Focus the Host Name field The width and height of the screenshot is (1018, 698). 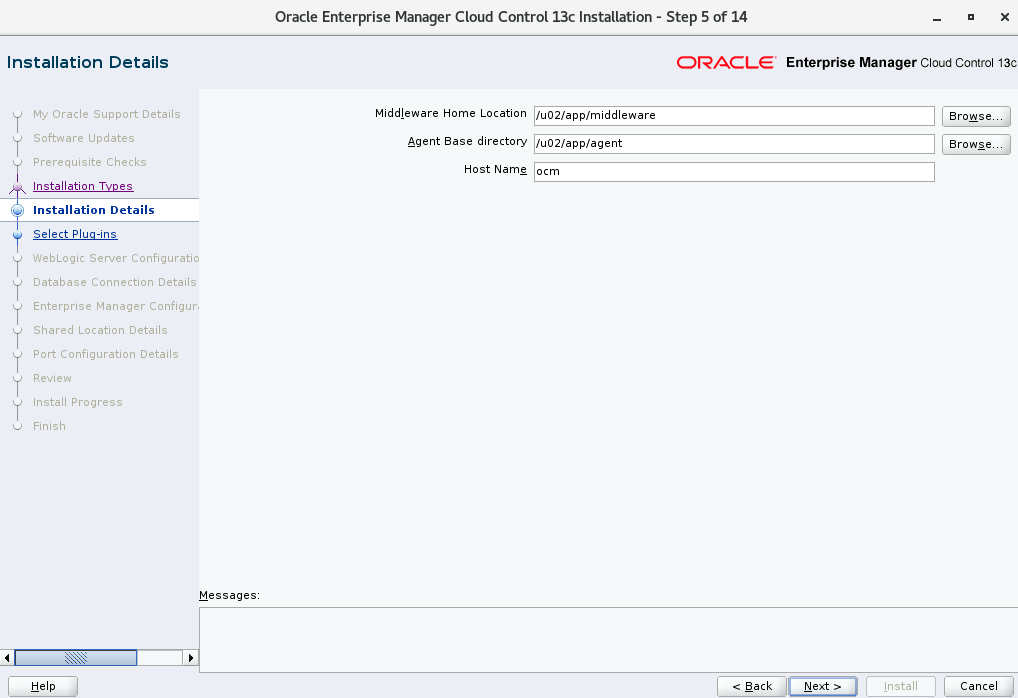734,171
